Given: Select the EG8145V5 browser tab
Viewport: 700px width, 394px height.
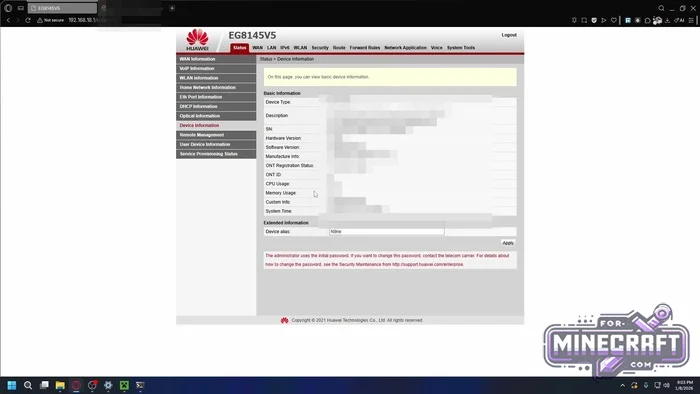Looking at the screenshot, I should (62, 8).
